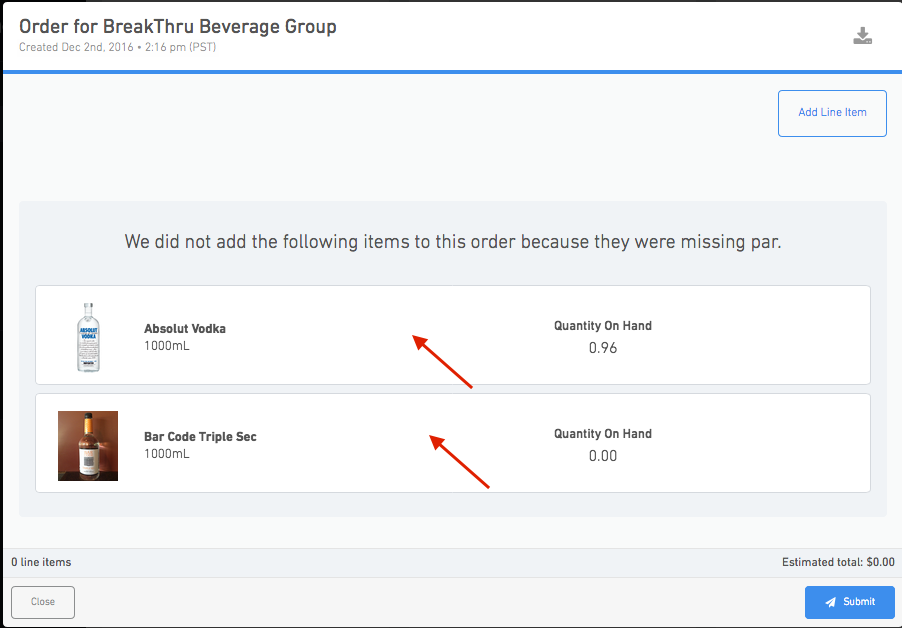
Task: Click the Order for BreakThru Beverage Group title
Action: pos(178,26)
